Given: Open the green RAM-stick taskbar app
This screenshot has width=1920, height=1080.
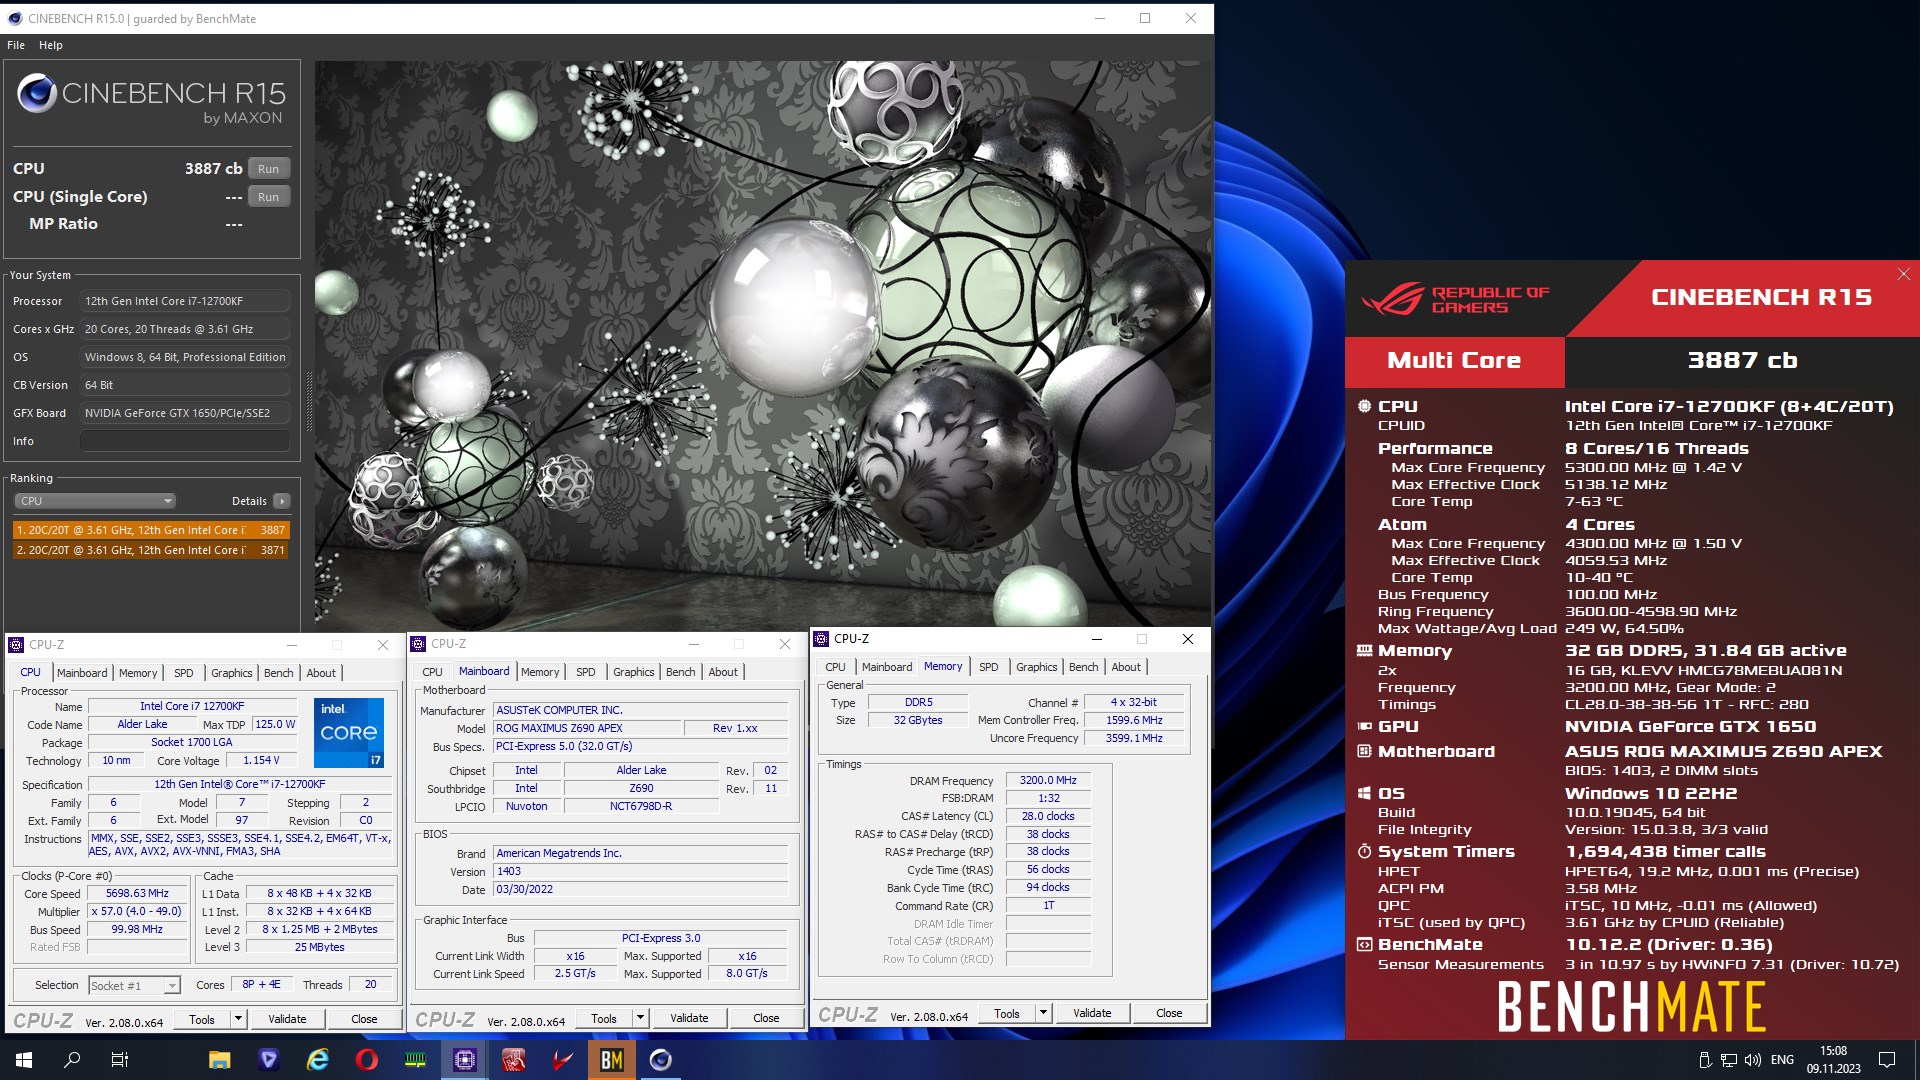Looking at the screenshot, I should click(x=415, y=1060).
